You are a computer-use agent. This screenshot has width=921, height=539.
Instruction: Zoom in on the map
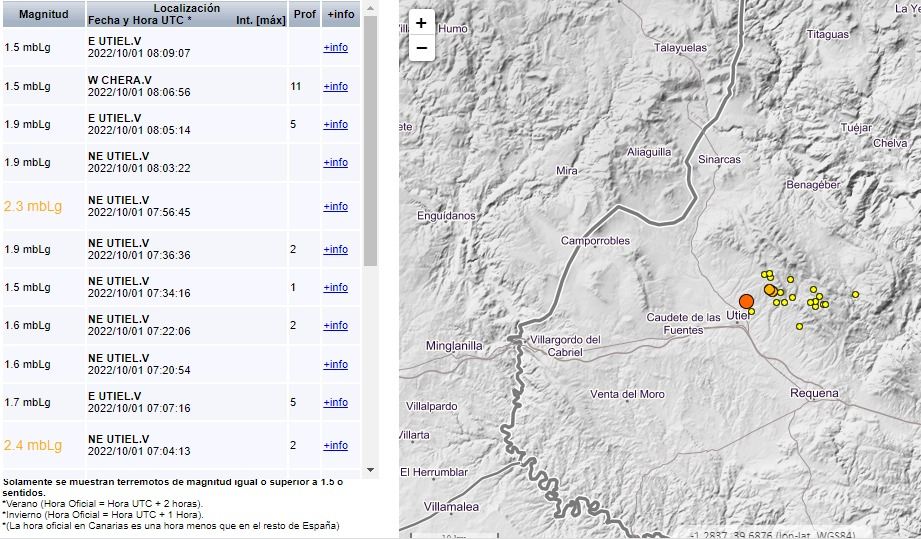click(421, 23)
